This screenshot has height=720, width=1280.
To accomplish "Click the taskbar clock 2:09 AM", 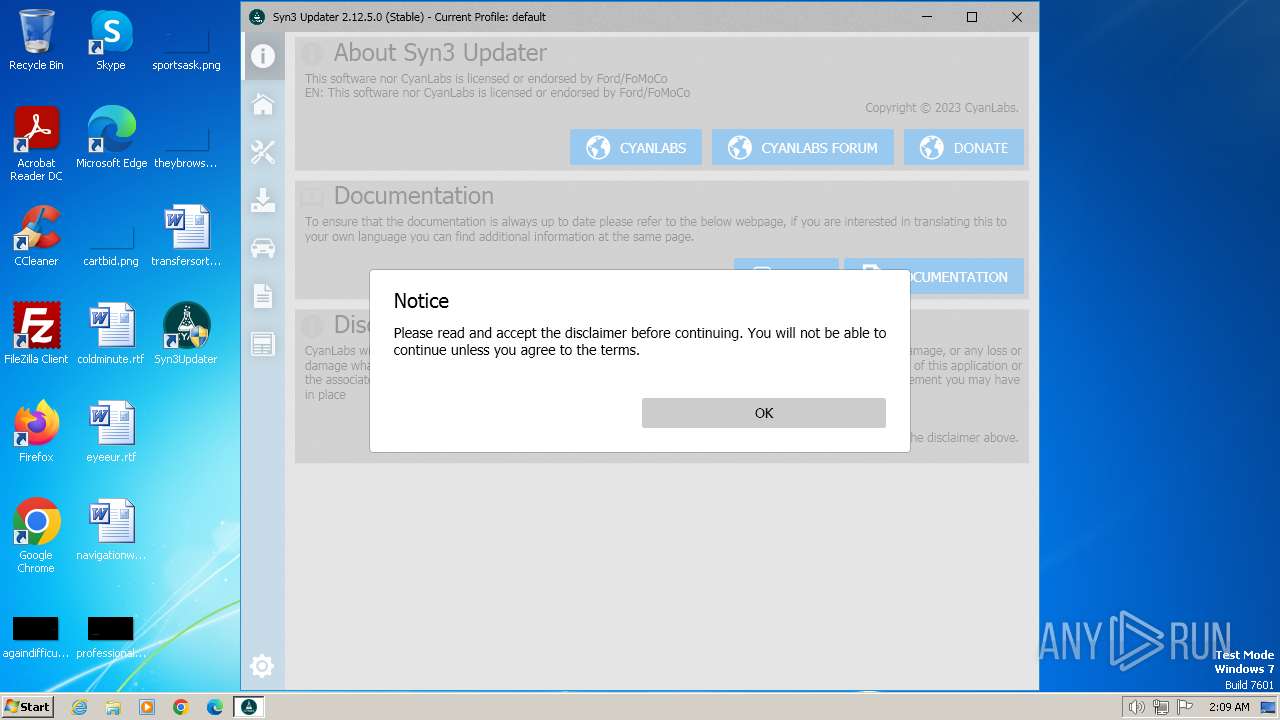I will pyautogui.click(x=1229, y=707).
